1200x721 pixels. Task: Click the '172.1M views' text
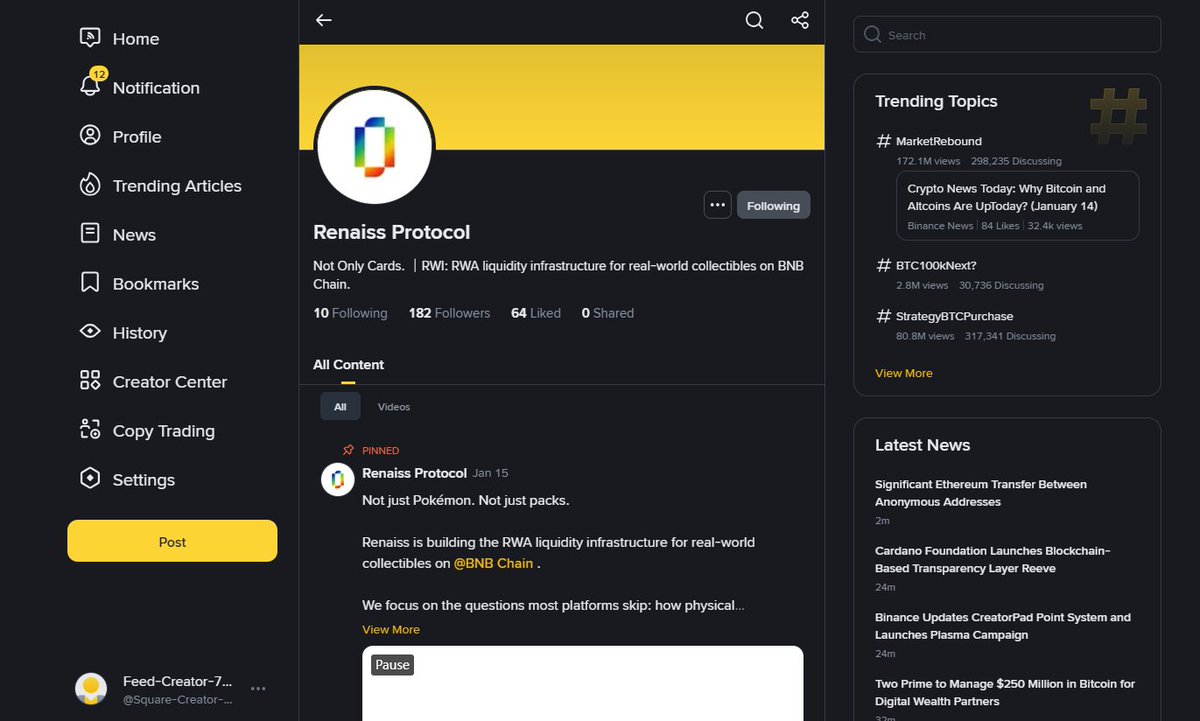tap(928, 161)
